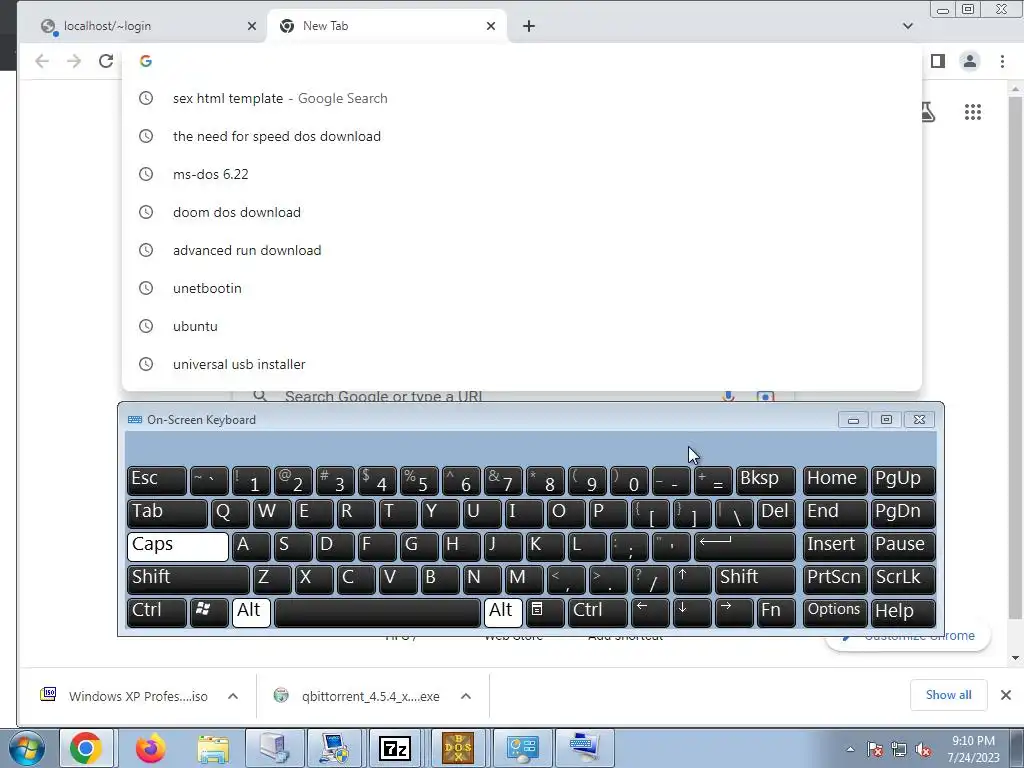Expand options for Windows XP Profes...iso download
This screenshot has width=1024, height=768.
coord(233,696)
